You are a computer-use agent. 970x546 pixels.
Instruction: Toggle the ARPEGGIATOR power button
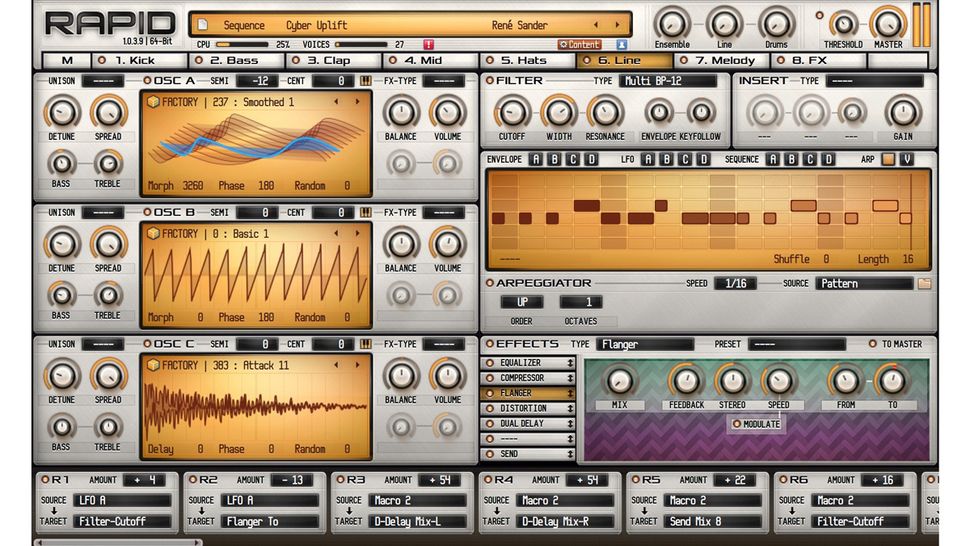489,283
